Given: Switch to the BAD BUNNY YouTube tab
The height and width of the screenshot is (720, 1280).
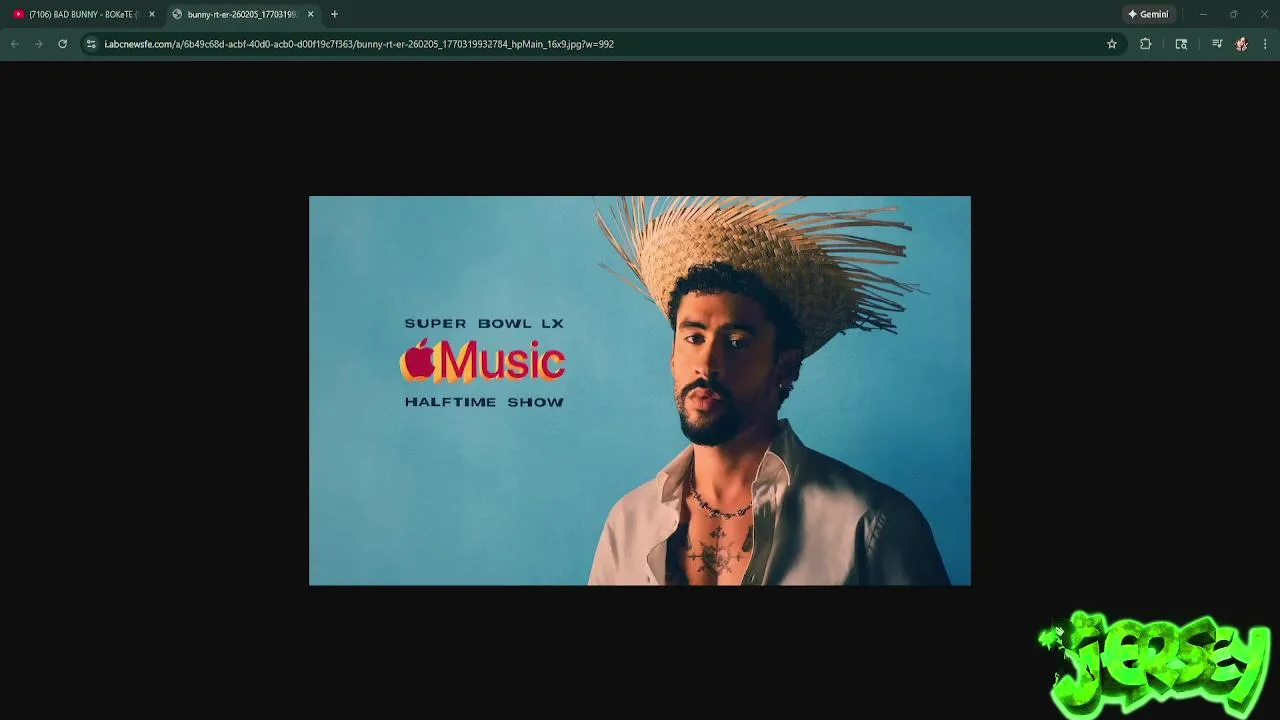Looking at the screenshot, I should pyautogui.click(x=84, y=14).
